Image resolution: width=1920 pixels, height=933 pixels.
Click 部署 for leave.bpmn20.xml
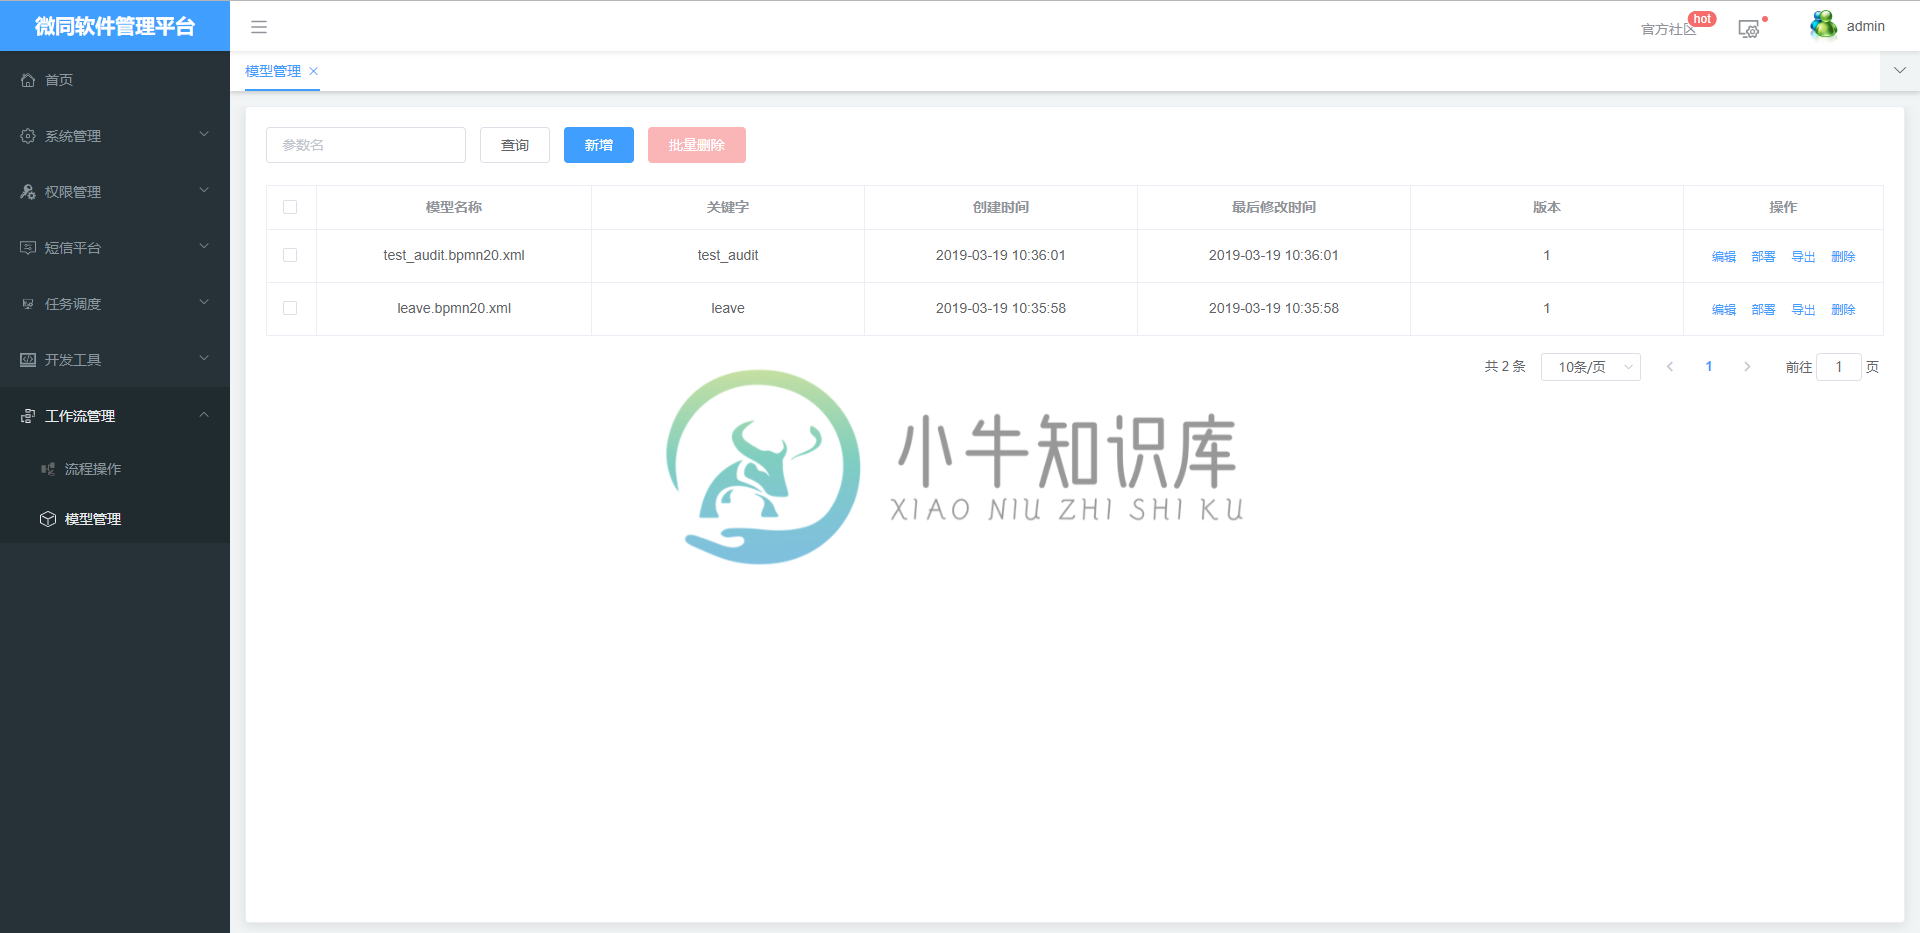1764,310
